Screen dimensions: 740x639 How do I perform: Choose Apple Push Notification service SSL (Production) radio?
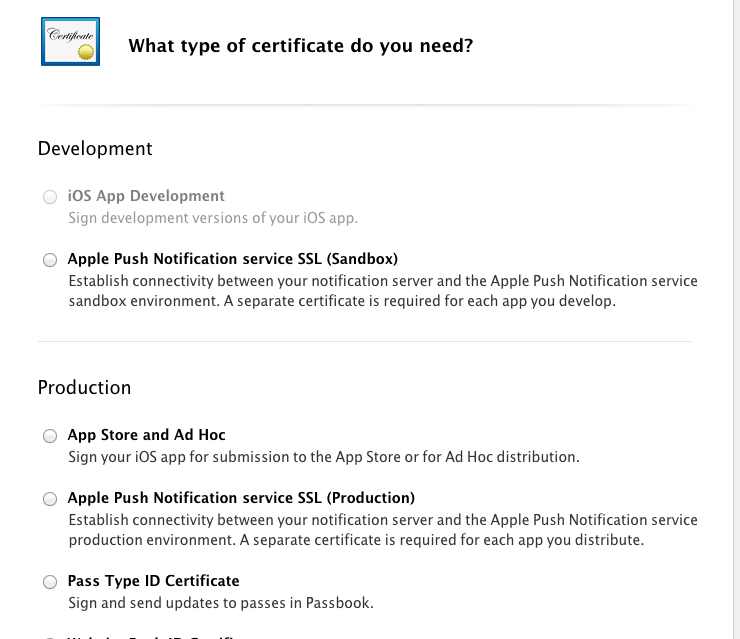coord(50,499)
